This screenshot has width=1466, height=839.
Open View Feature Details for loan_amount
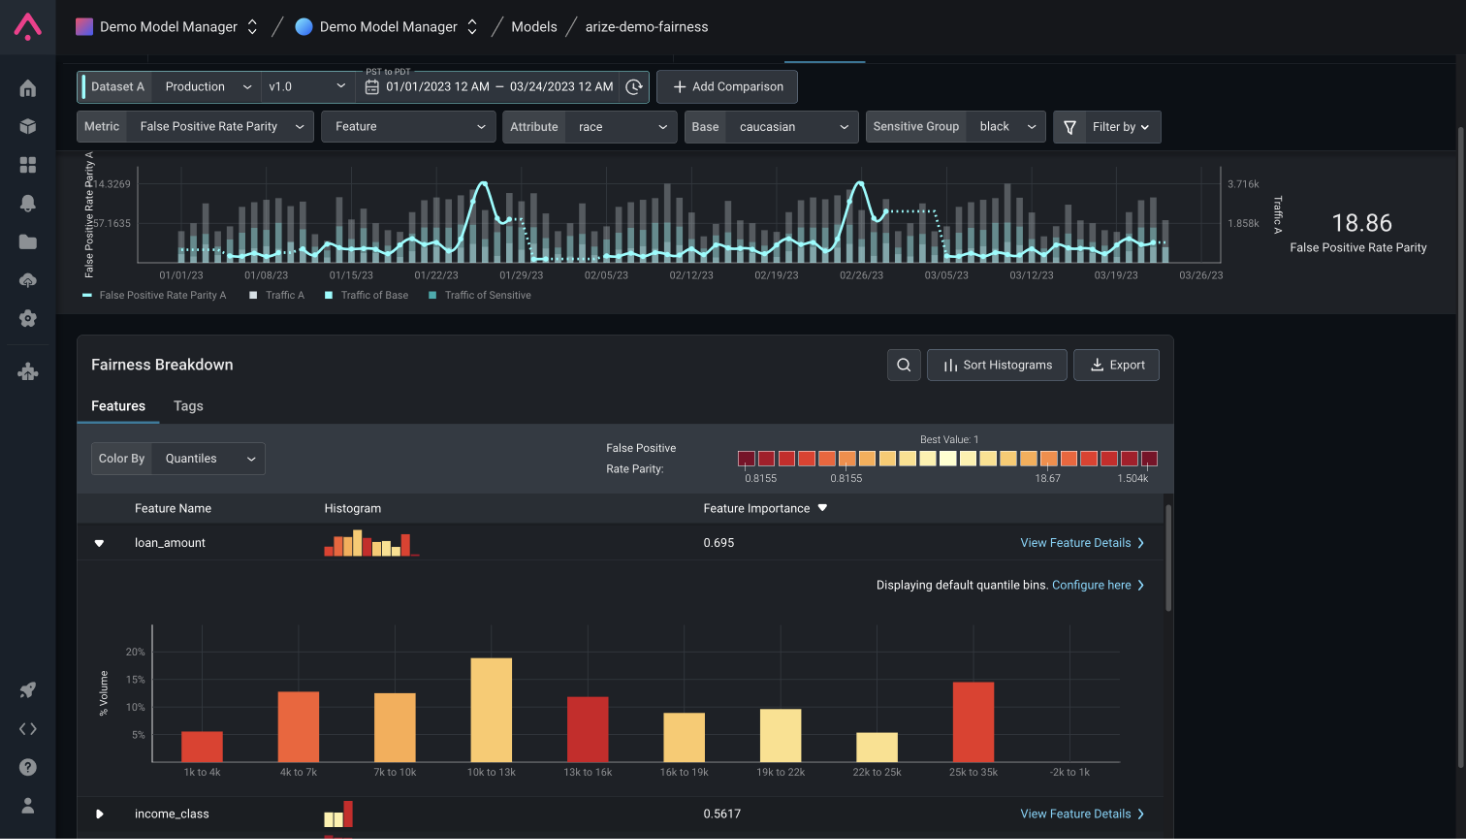tap(1082, 543)
